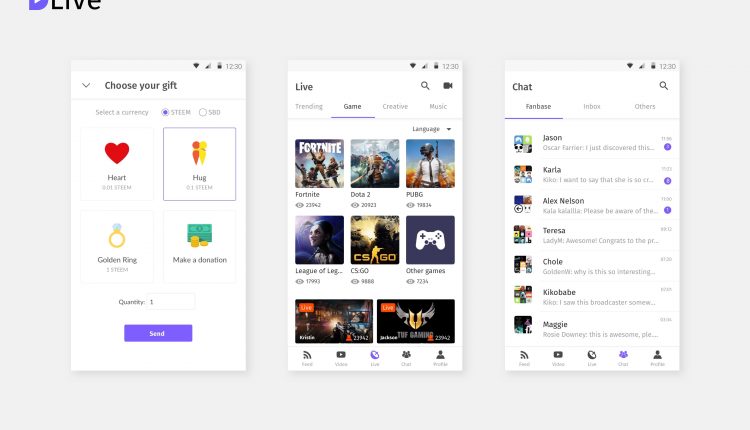This screenshot has width=750, height=430.
Task: Select the STEEM currency radio button
Action: (165, 112)
